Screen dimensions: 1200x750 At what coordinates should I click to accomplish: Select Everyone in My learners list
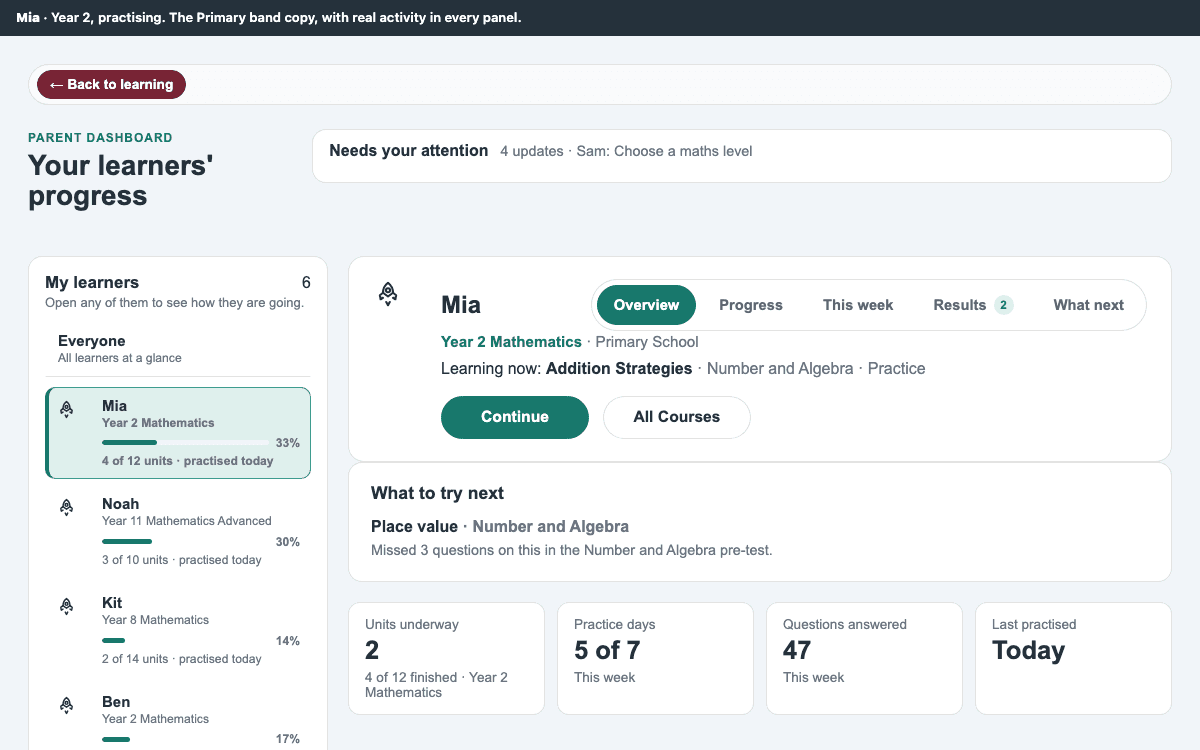point(178,349)
